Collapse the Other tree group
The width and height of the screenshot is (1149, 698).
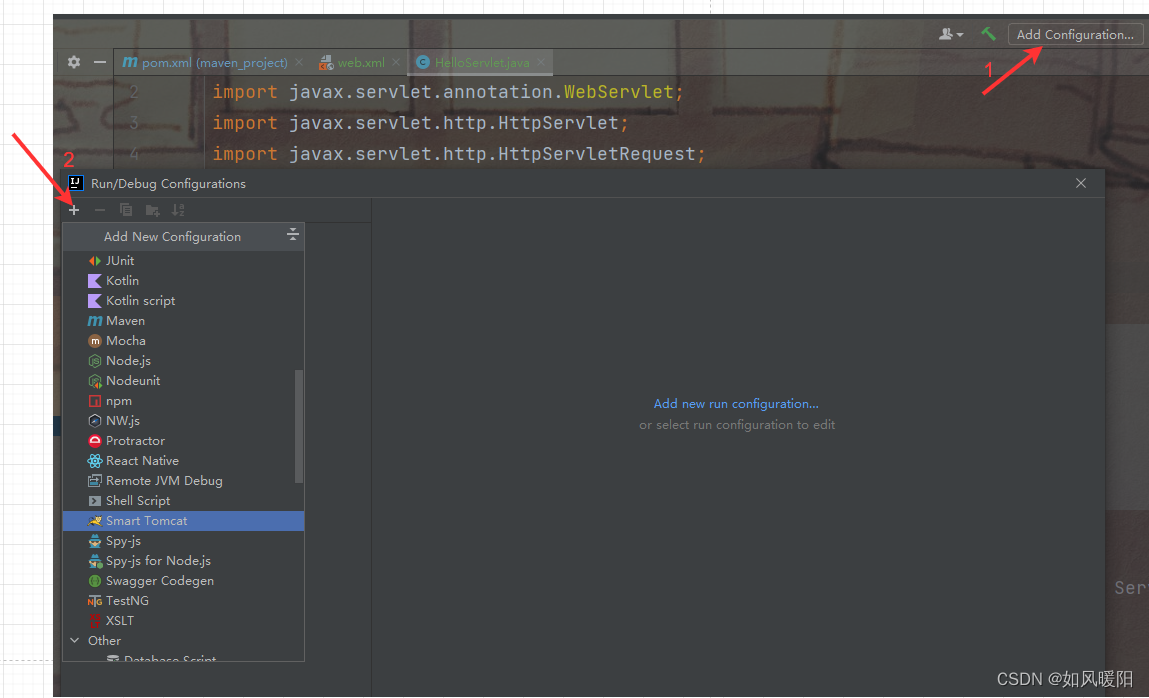tap(74, 640)
